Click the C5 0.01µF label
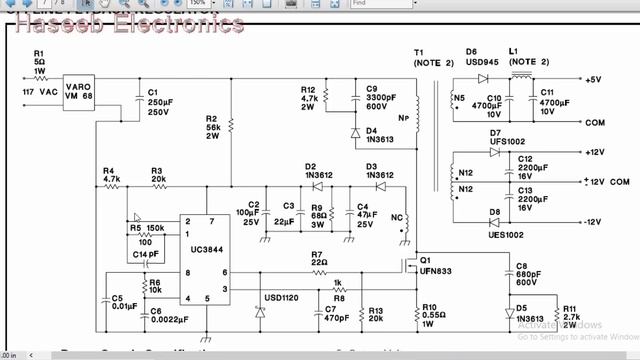Viewport: 640px width, 360px height. tap(124, 302)
